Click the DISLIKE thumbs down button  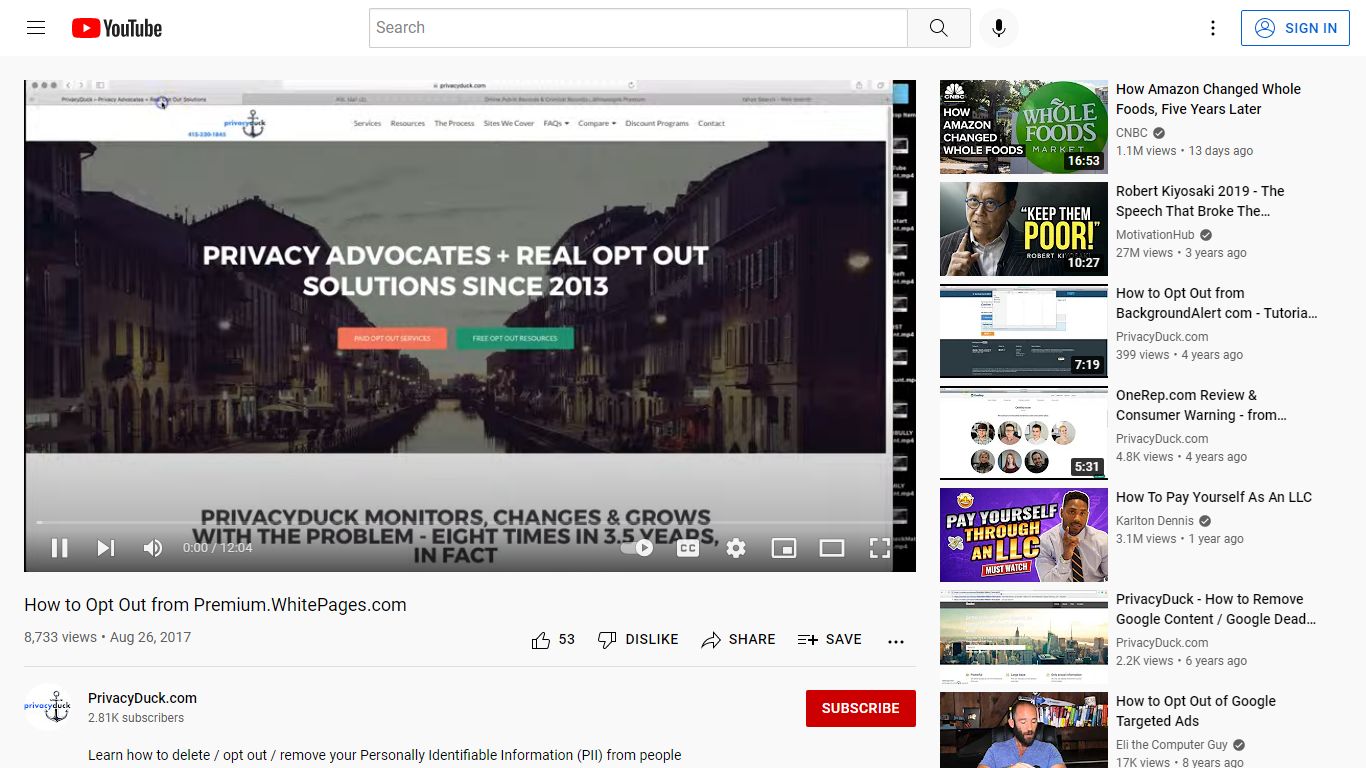(x=638, y=640)
